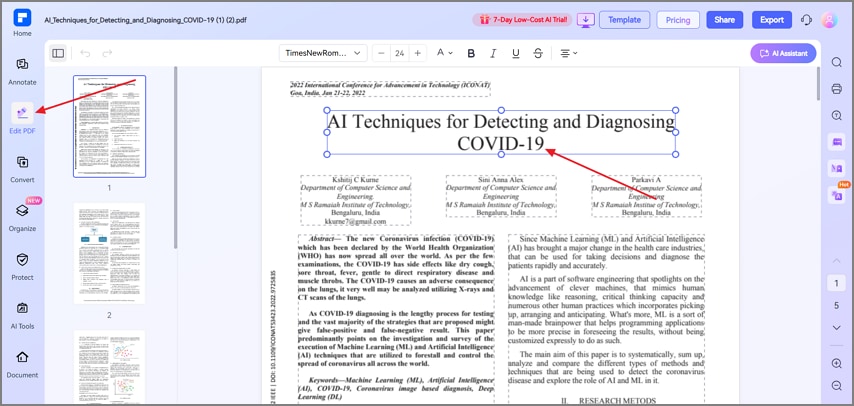Click the Keywords paragraph

tap(396, 389)
